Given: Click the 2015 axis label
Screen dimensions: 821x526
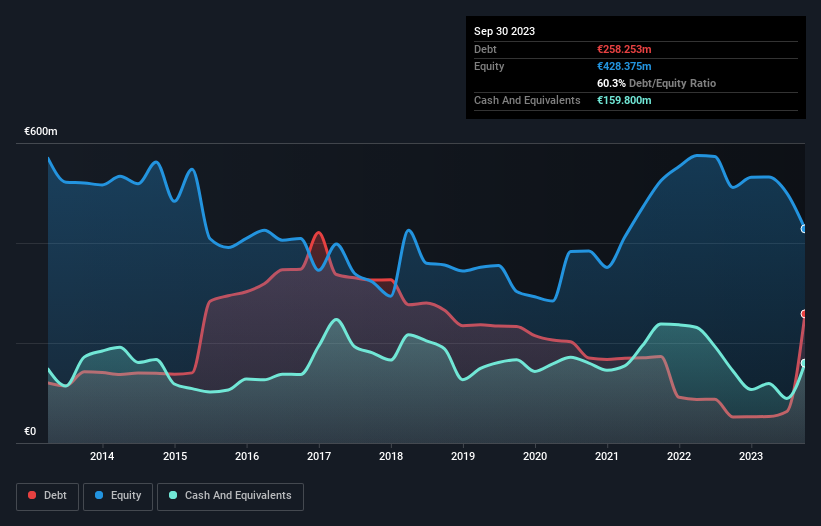Looking at the screenshot, I should pyautogui.click(x=175, y=456).
